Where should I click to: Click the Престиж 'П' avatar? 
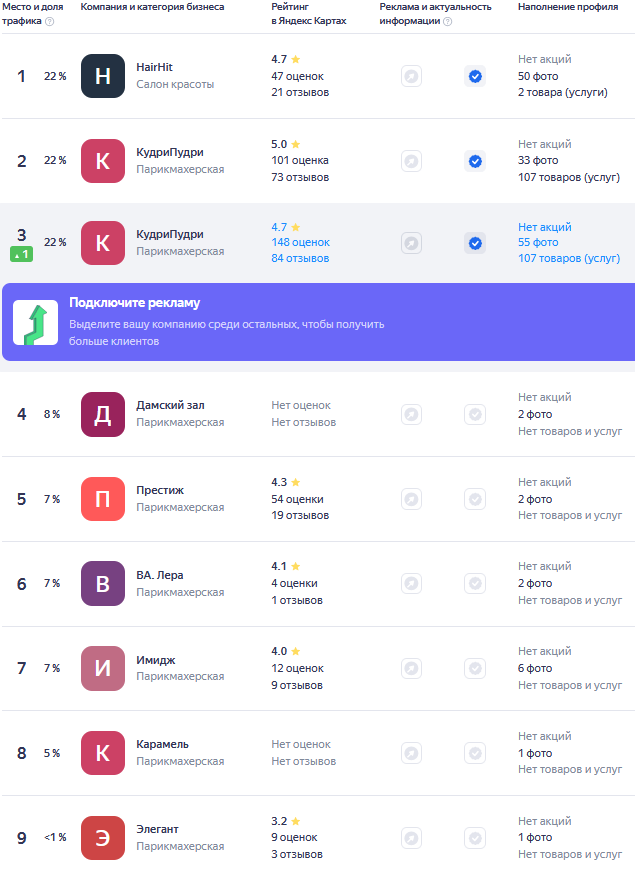[x=103, y=499]
